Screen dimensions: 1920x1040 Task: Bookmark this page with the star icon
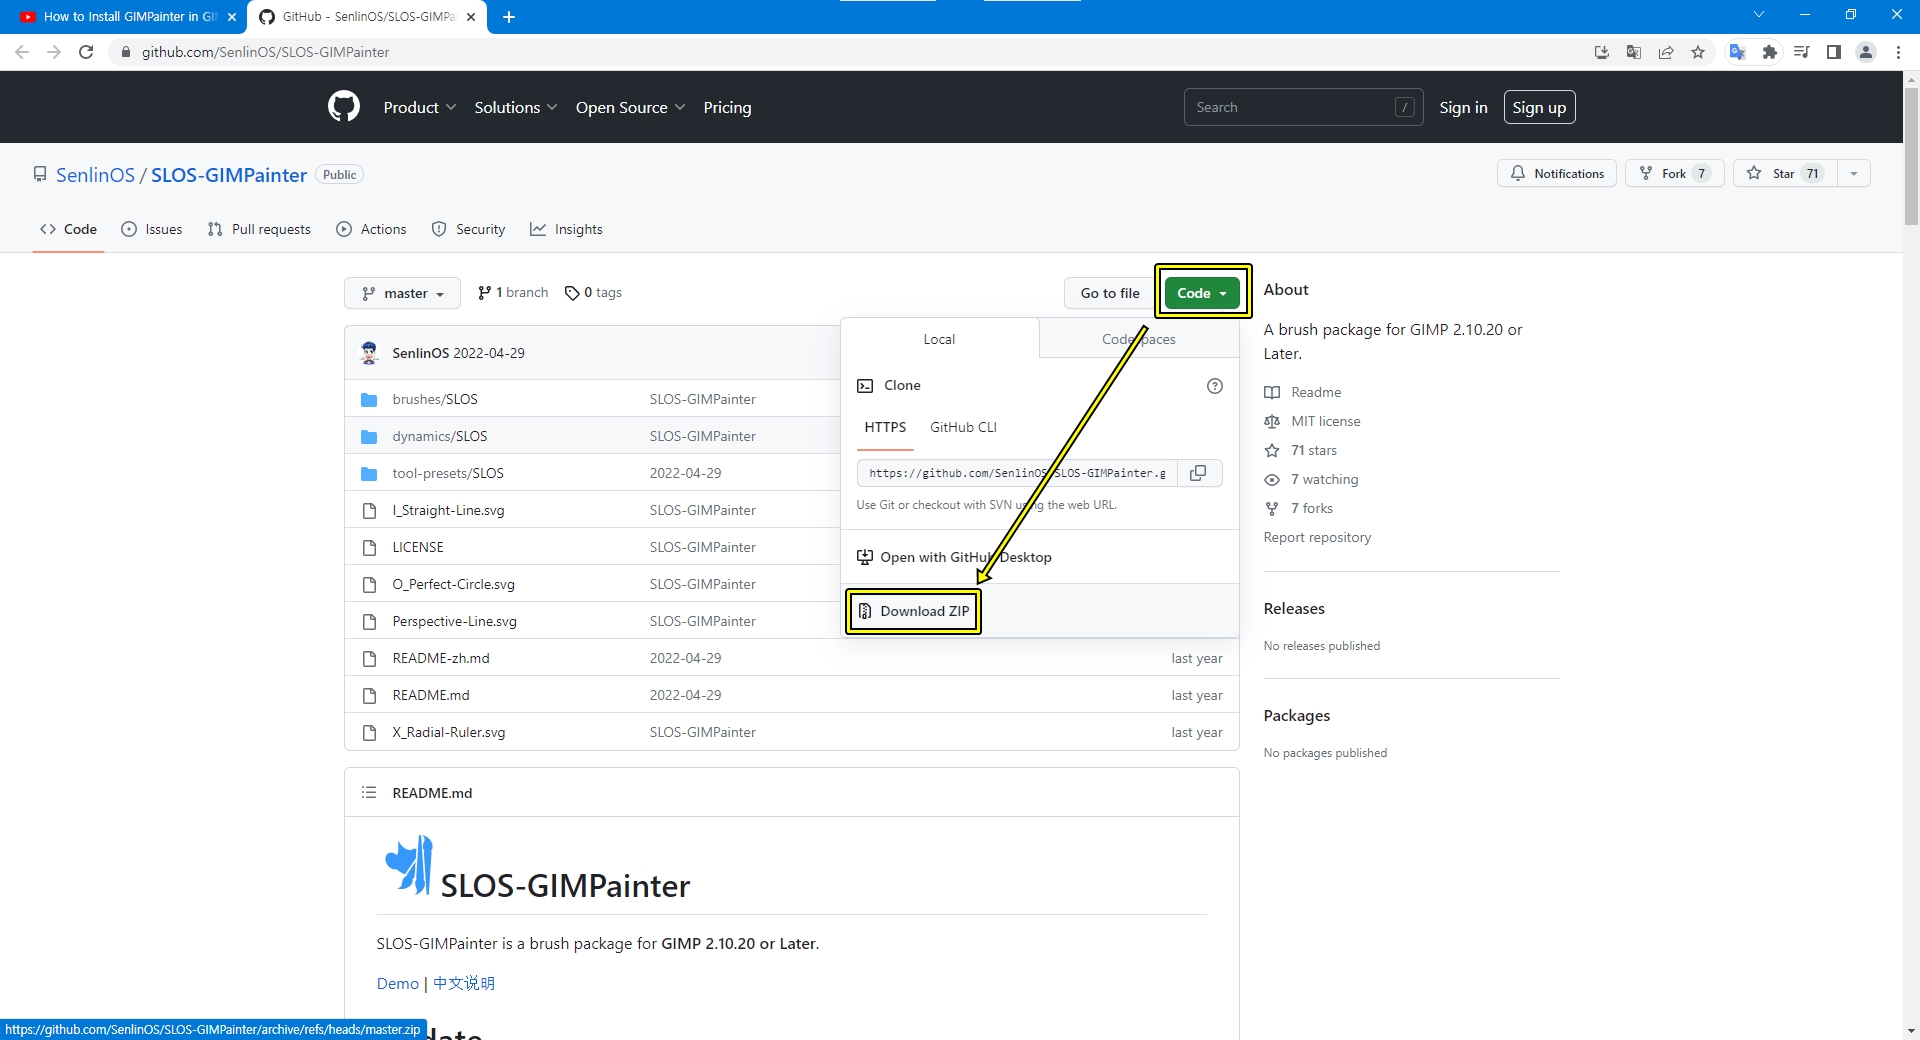pyautogui.click(x=1698, y=52)
